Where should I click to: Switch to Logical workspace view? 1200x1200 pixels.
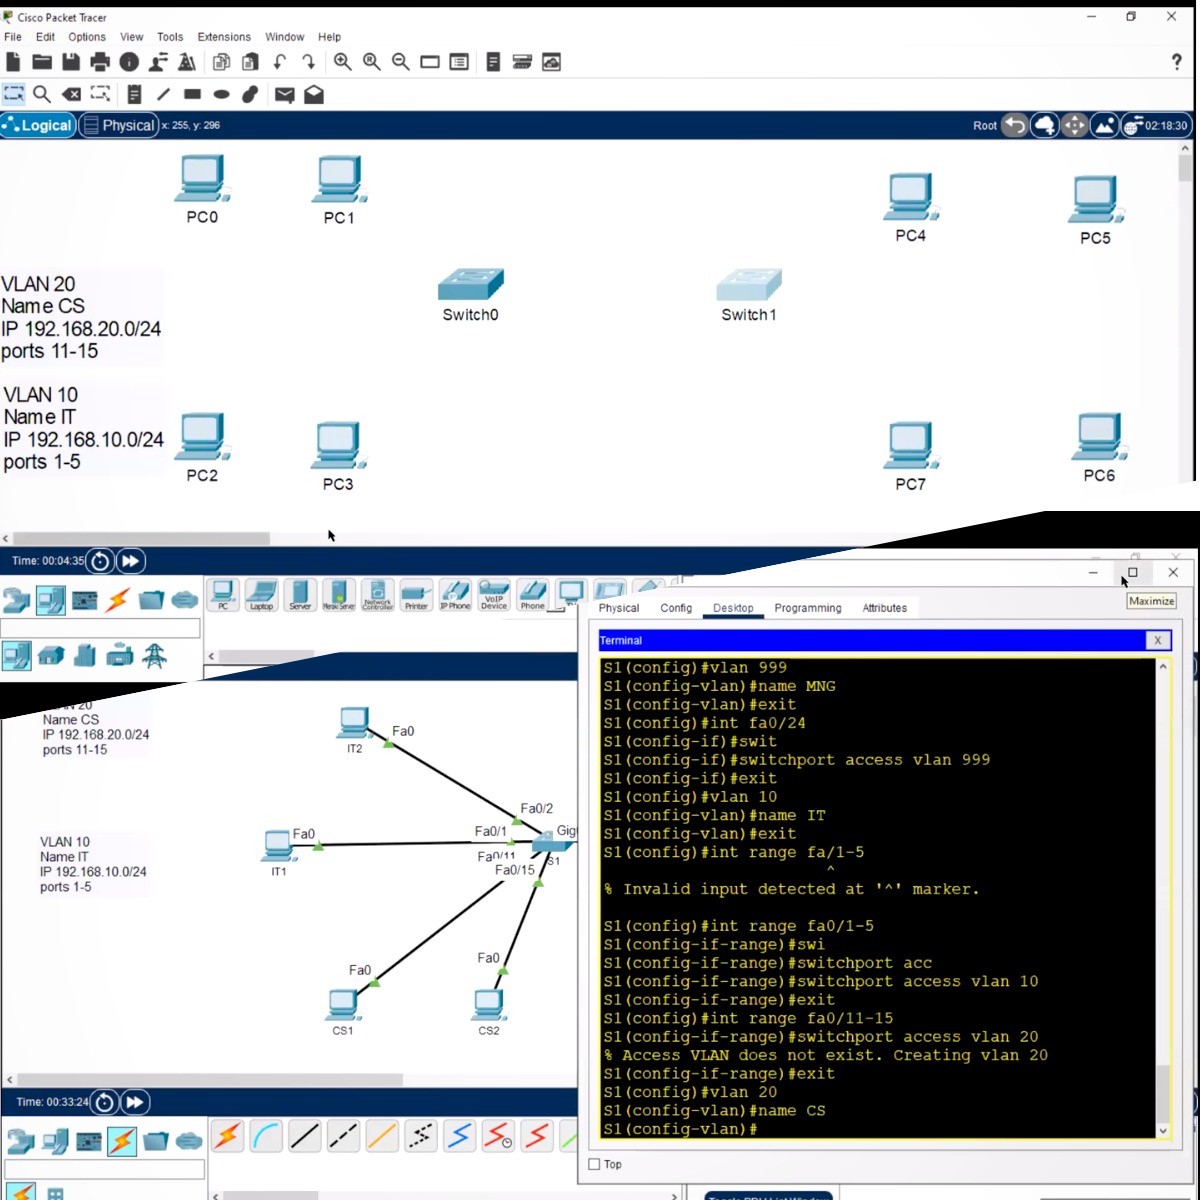click(38, 125)
